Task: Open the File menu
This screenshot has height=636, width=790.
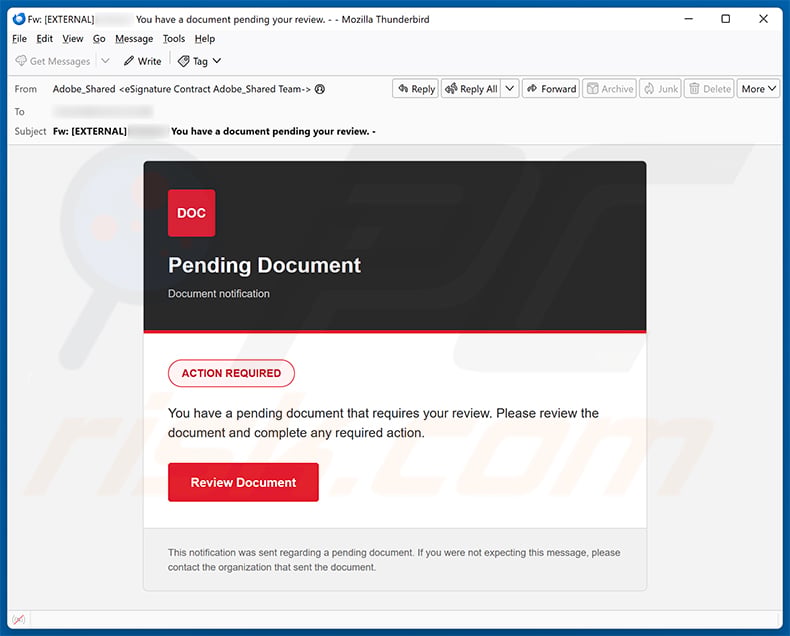Action: tap(19, 39)
